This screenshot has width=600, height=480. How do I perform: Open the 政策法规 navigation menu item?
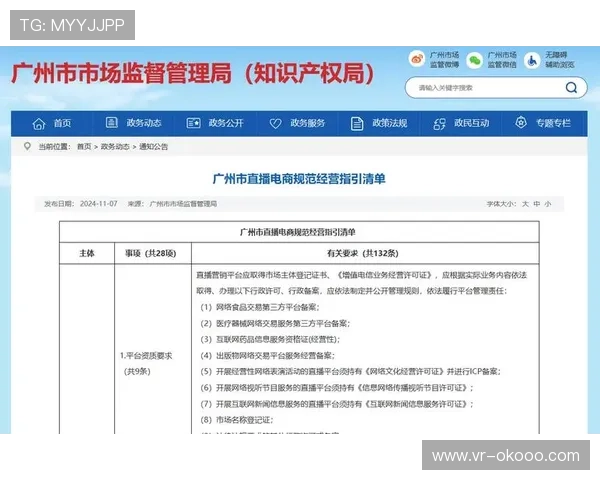pyautogui.click(x=390, y=123)
